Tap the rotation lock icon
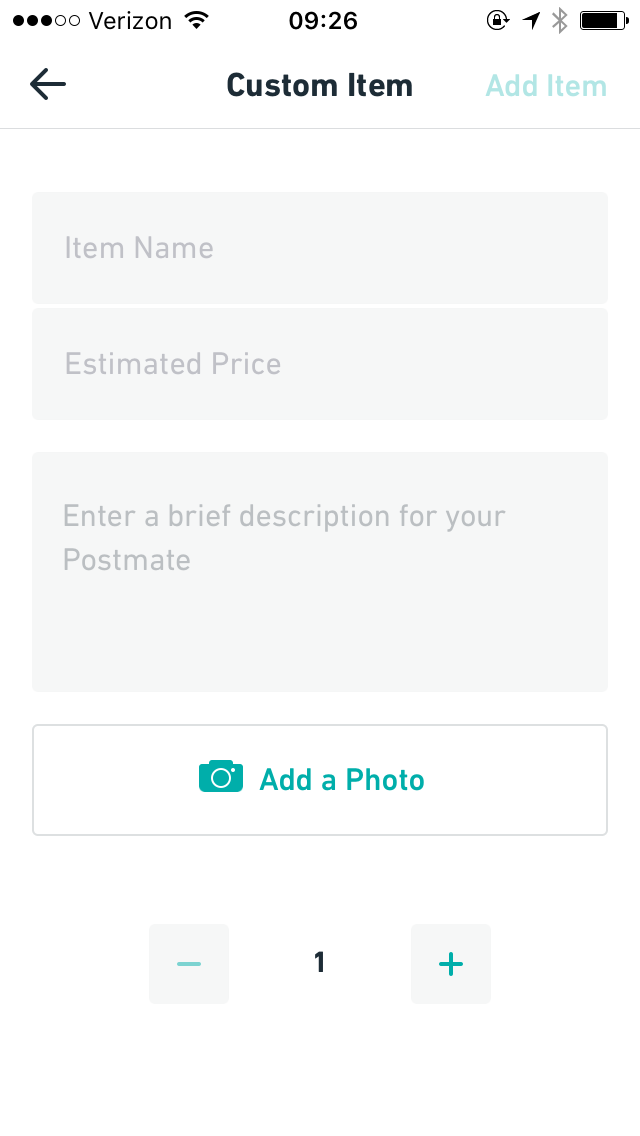Screen dimensions: 640x1136 click(497, 20)
